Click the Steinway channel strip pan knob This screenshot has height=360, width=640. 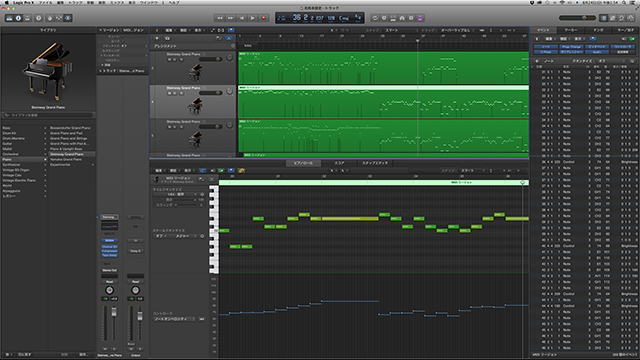point(109,290)
